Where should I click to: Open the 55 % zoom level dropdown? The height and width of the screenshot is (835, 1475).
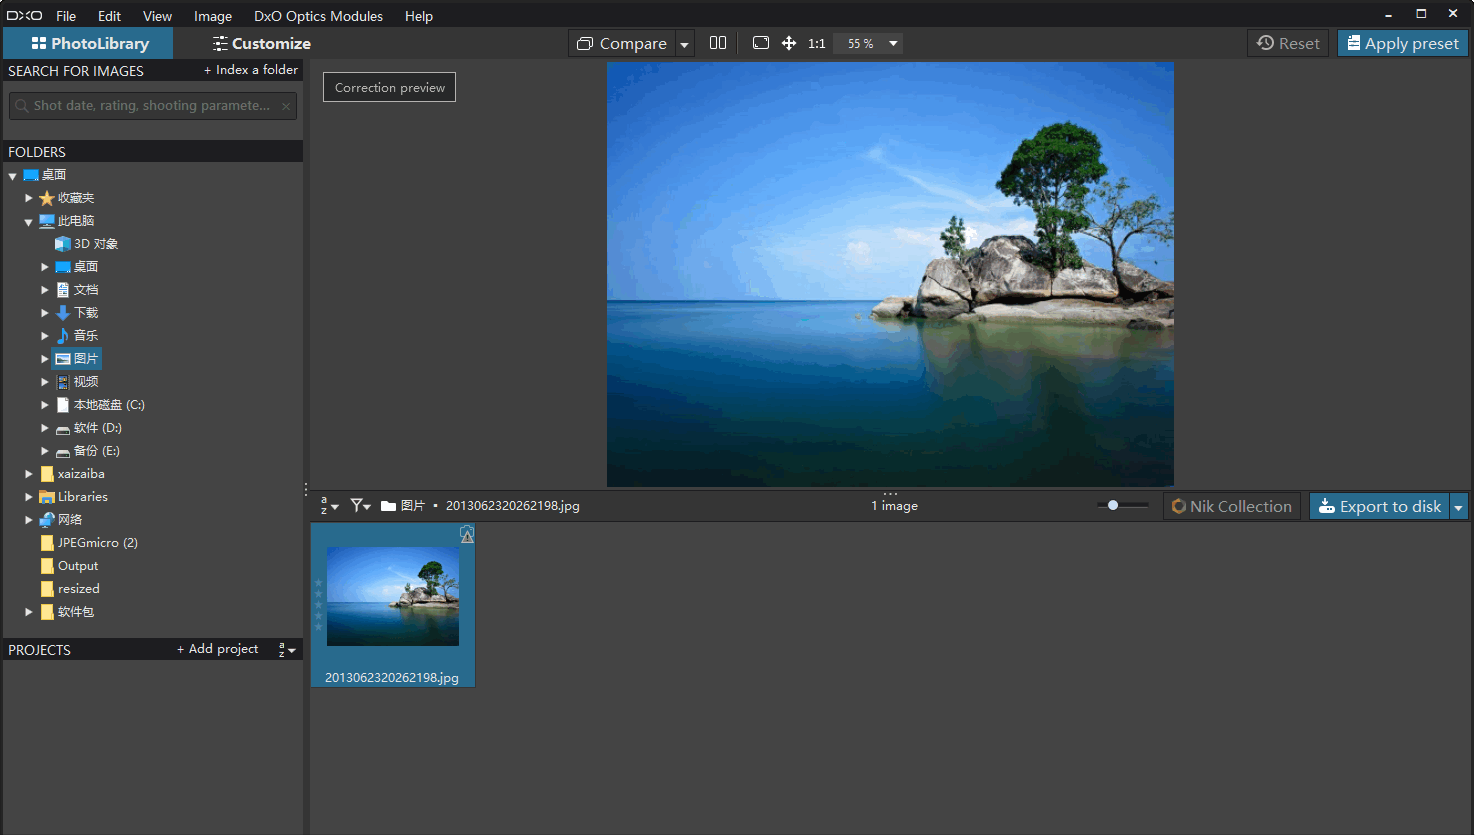point(893,44)
